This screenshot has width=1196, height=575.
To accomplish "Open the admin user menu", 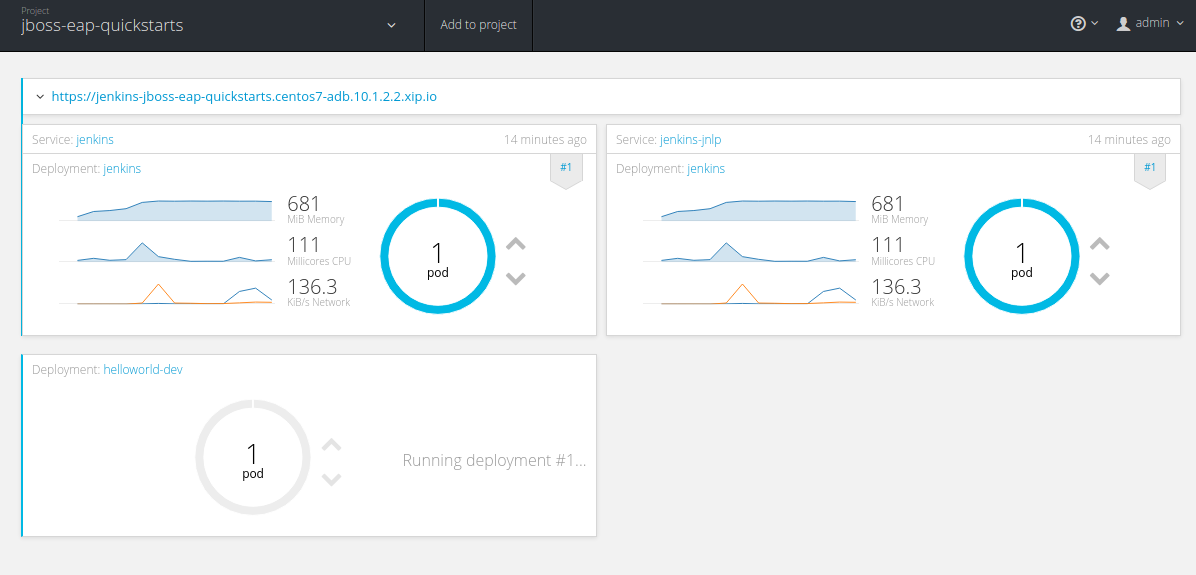I will pos(1150,24).
